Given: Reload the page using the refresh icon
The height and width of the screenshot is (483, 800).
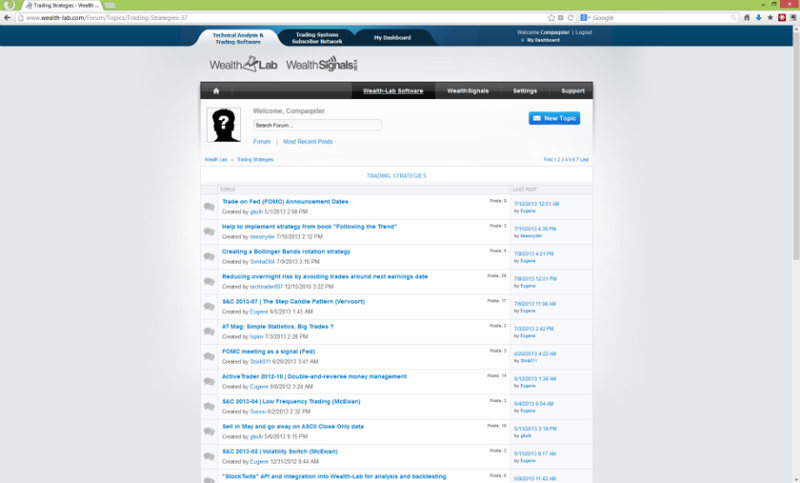Looking at the screenshot, I should (x=572, y=18).
